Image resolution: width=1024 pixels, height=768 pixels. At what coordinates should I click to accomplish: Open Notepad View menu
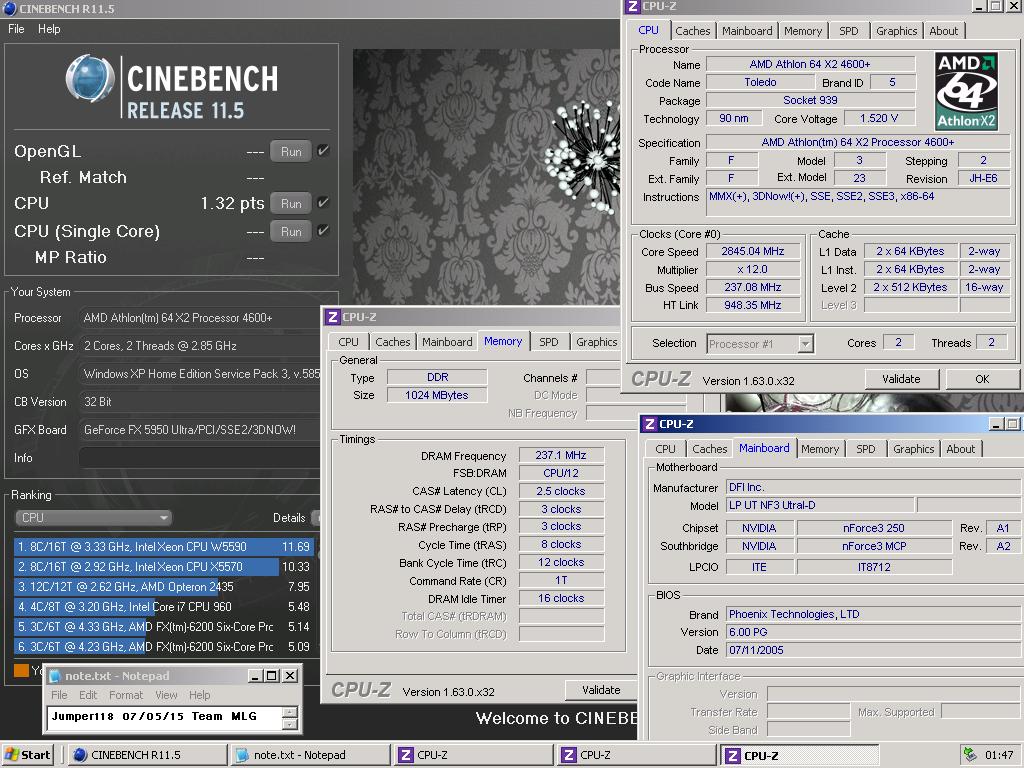click(x=166, y=695)
